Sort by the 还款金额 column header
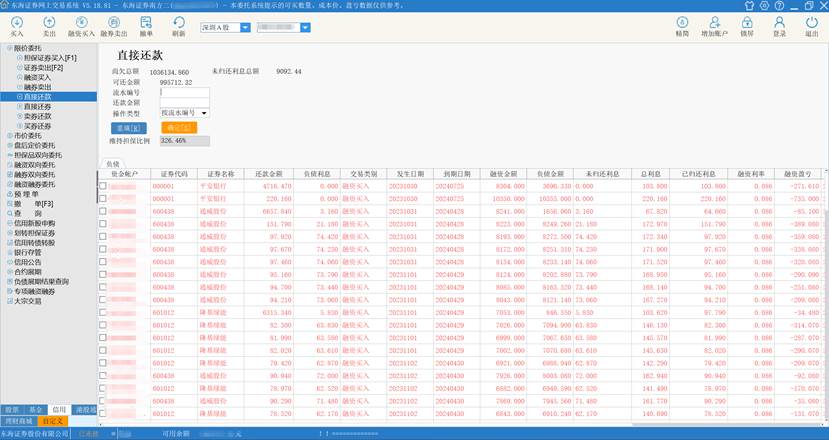 point(269,174)
